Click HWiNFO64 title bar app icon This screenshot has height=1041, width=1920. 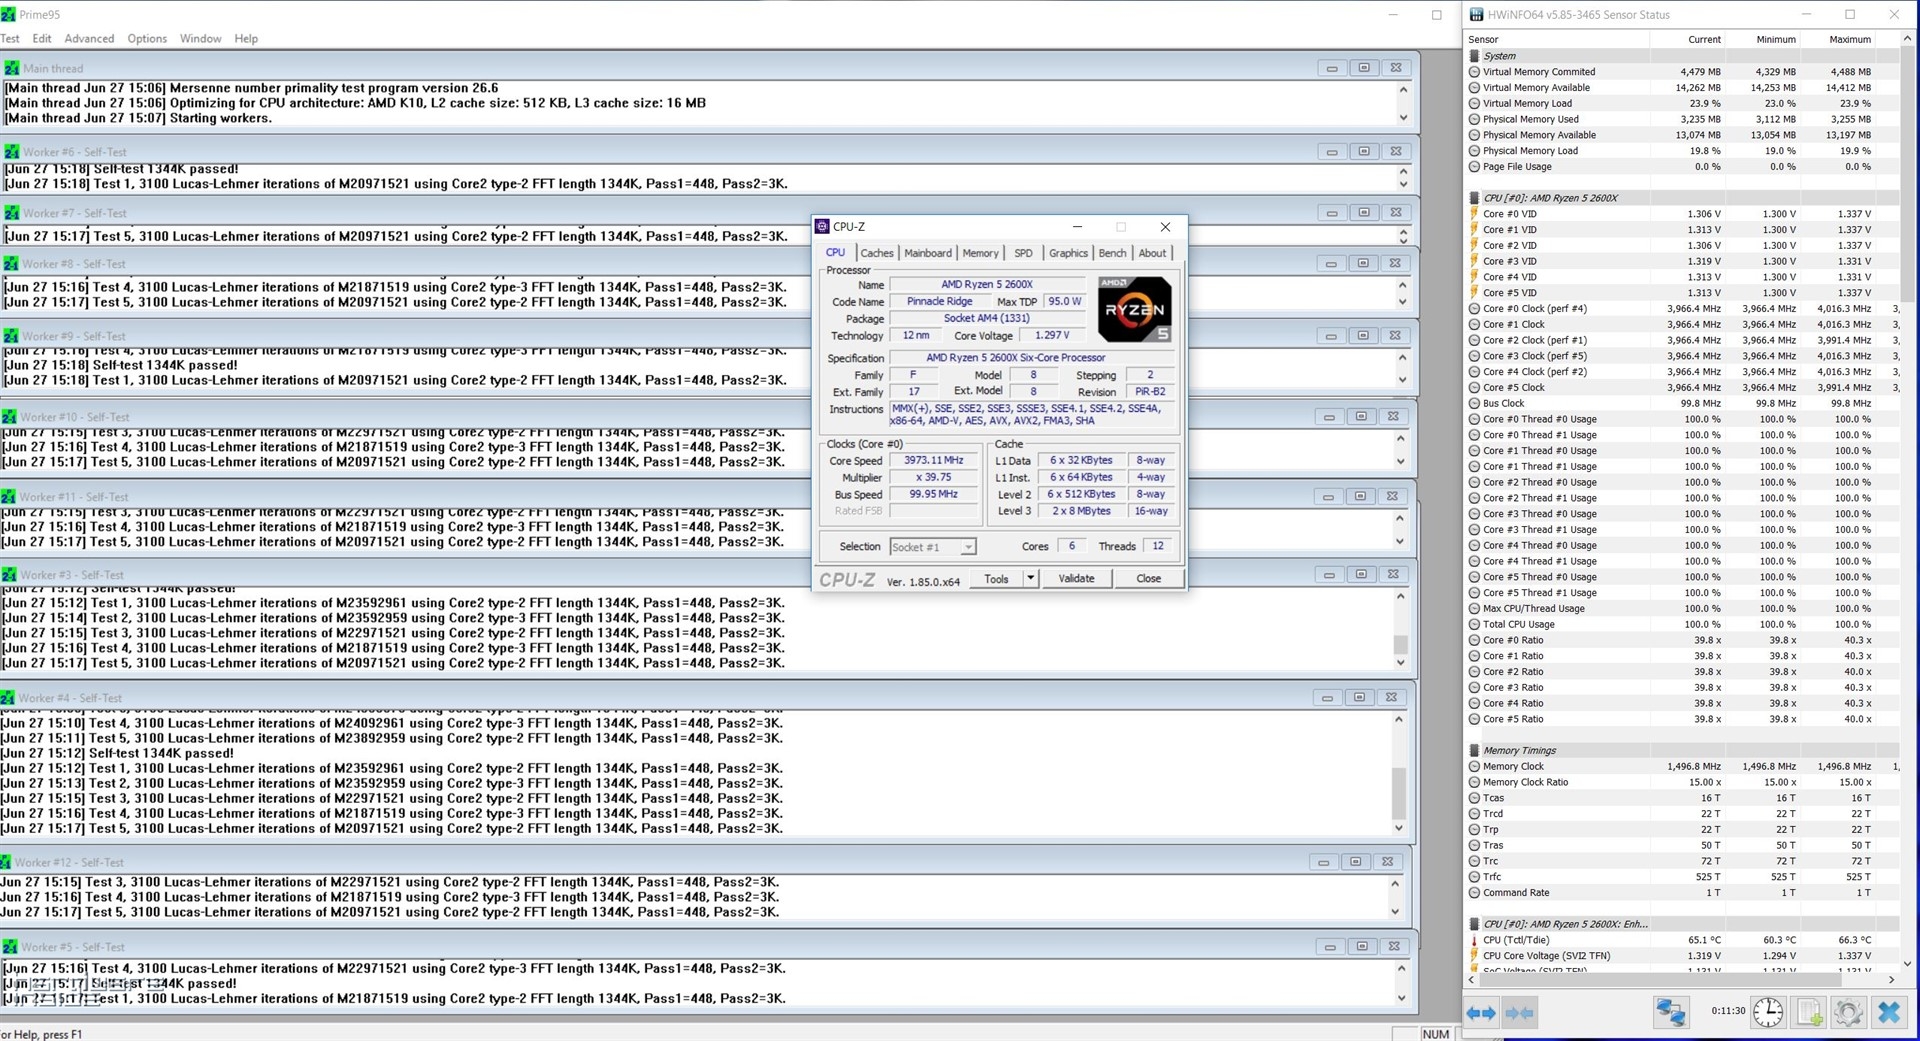tap(1477, 15)
